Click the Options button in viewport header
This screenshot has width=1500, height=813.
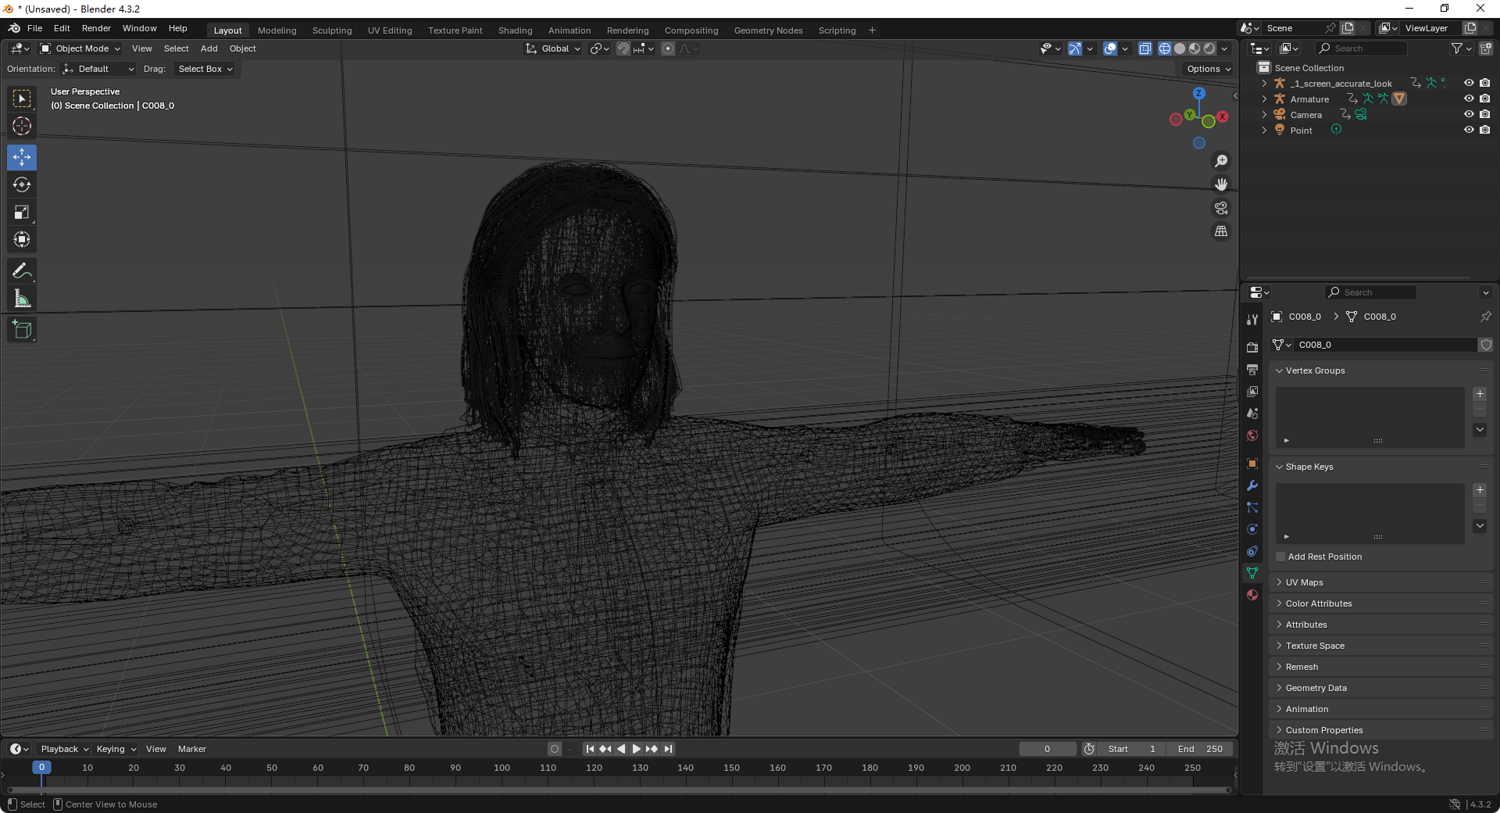point(1208,69)
